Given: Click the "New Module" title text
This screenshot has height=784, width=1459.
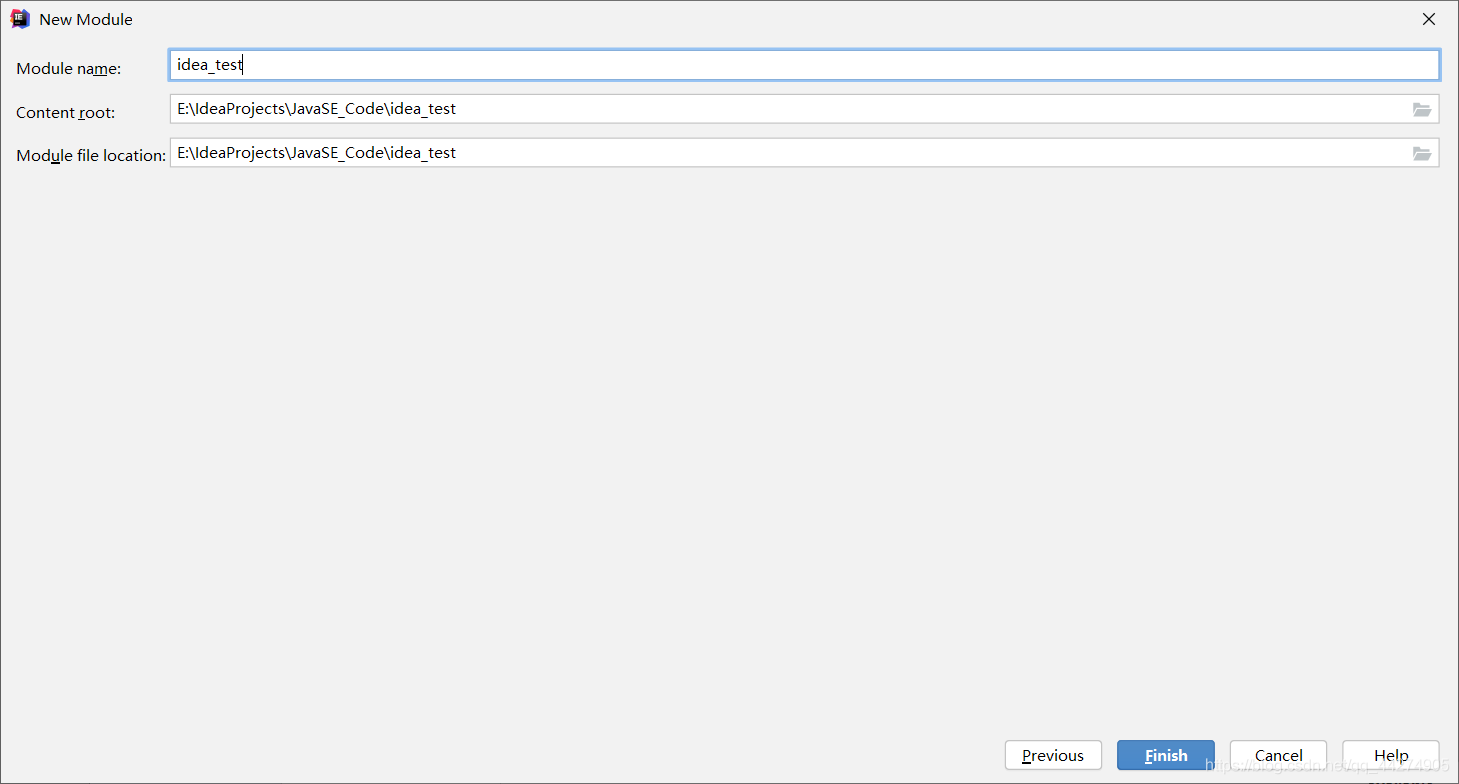Looking at the screenshot, I should click(x=86, y=19).
